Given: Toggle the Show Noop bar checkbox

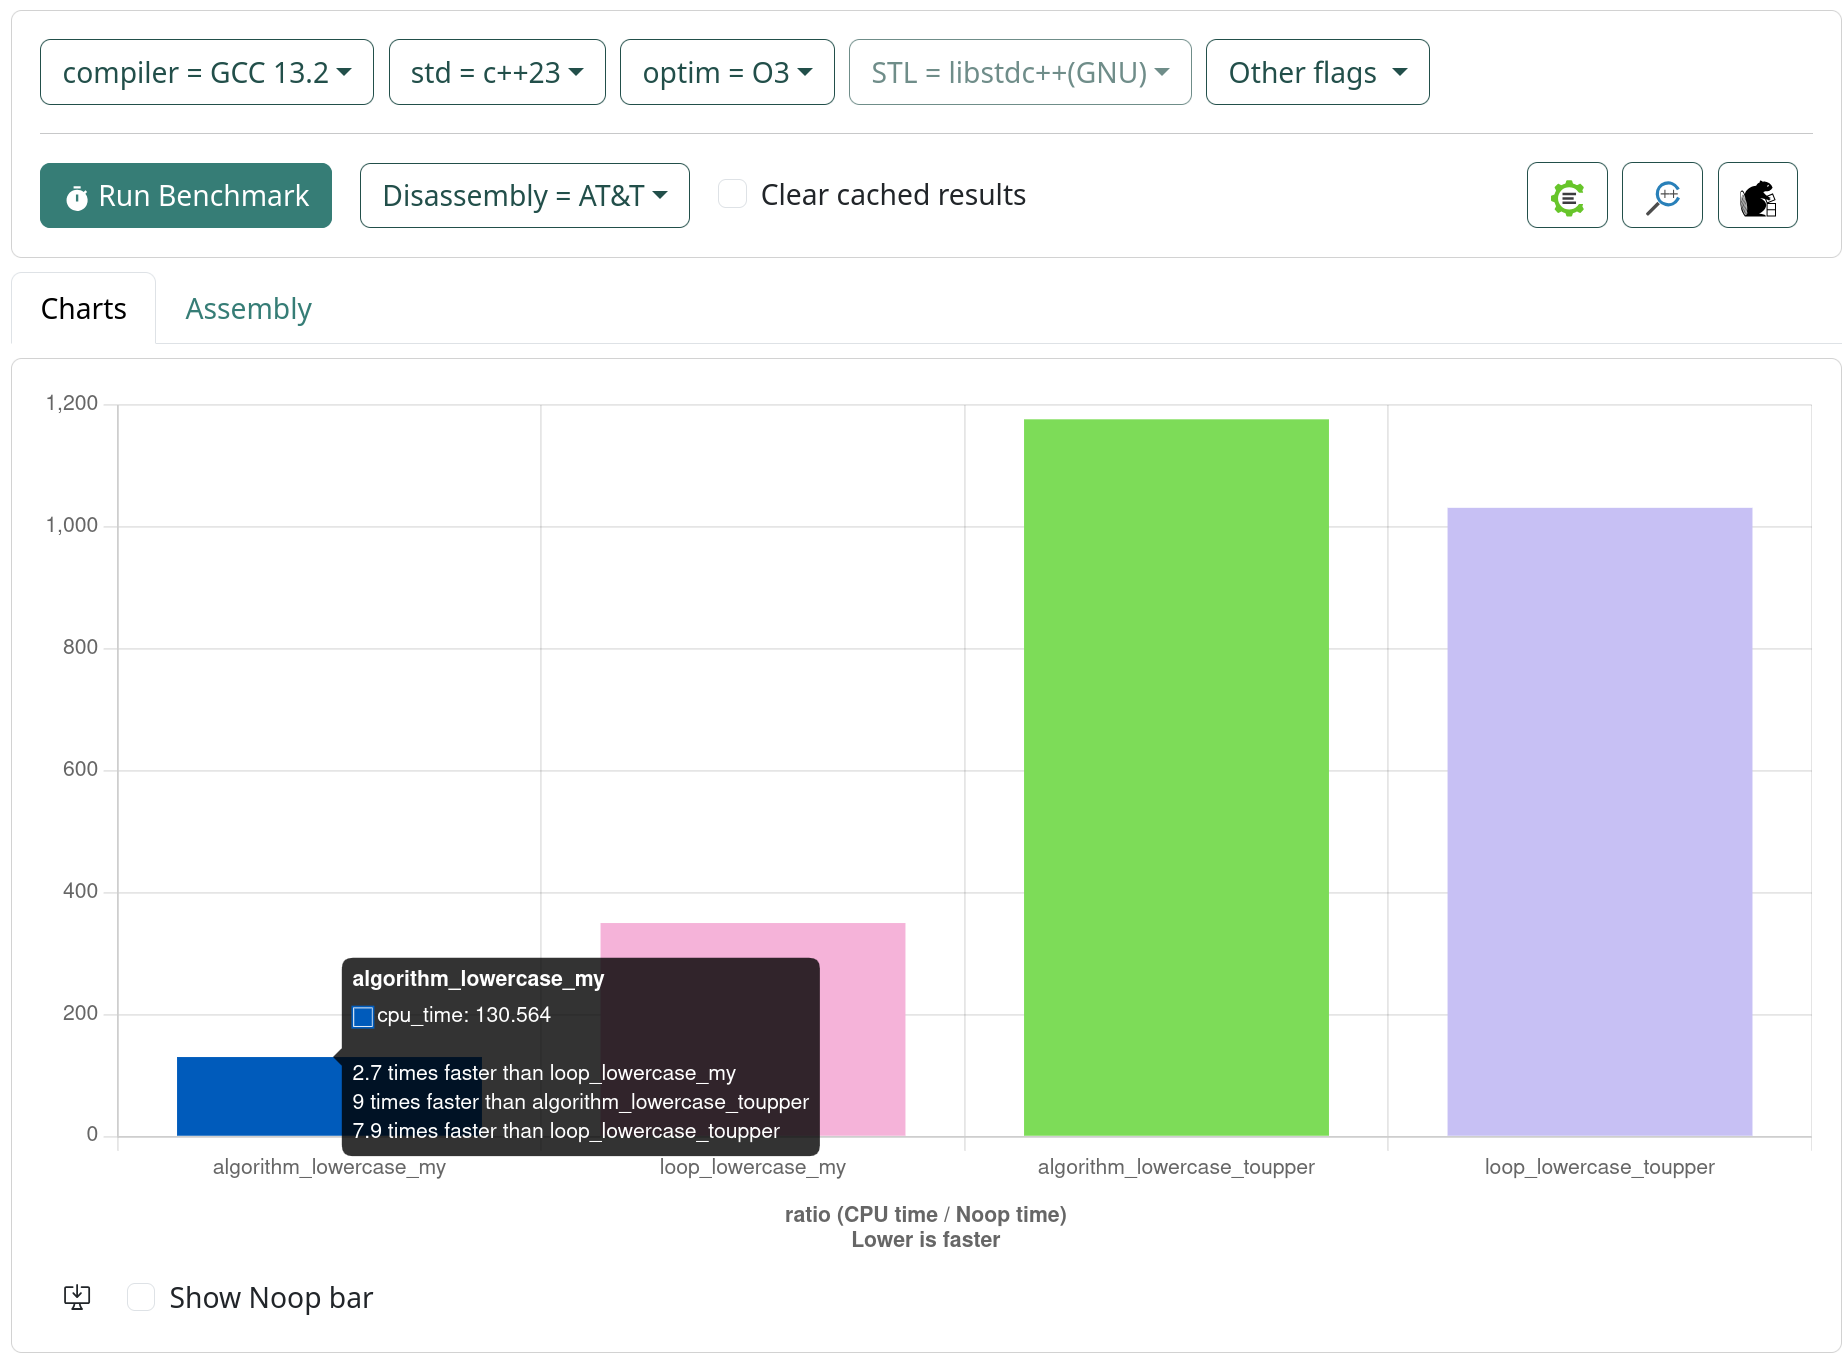Looking at the screenshot, I should pos(141,1297).
